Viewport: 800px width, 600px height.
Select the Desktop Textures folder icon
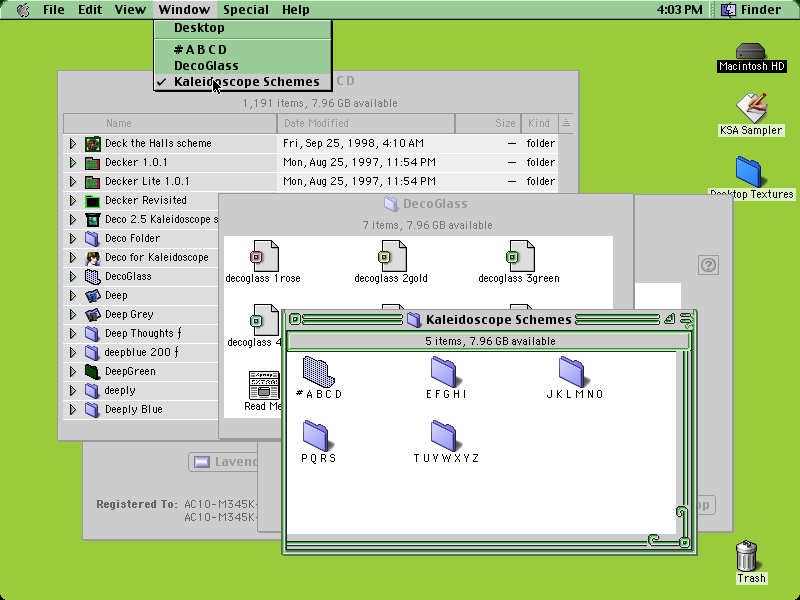748,171
